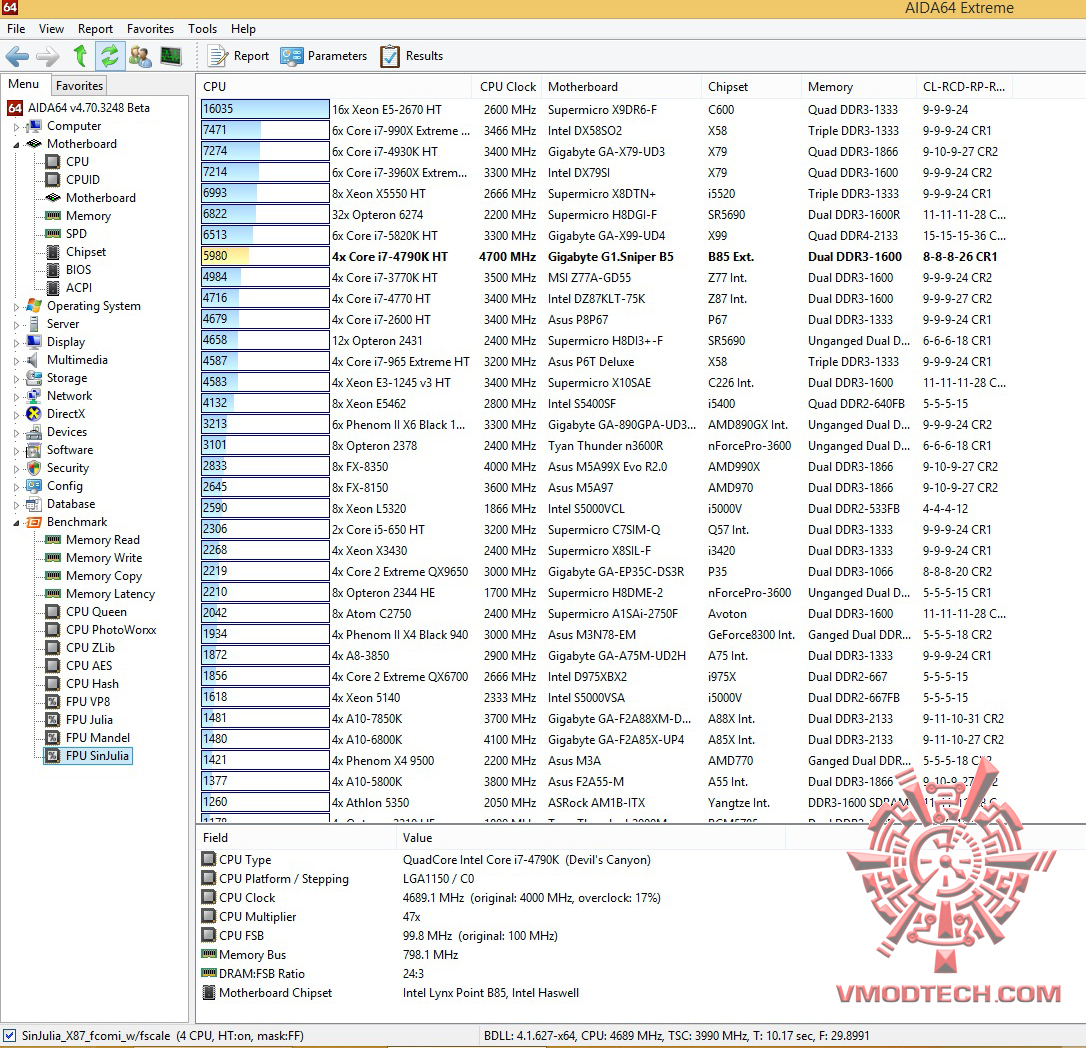Open BIOS tree item
Screen dimensions: 1086x1048
pyautogui.click(x=78, y=269)
